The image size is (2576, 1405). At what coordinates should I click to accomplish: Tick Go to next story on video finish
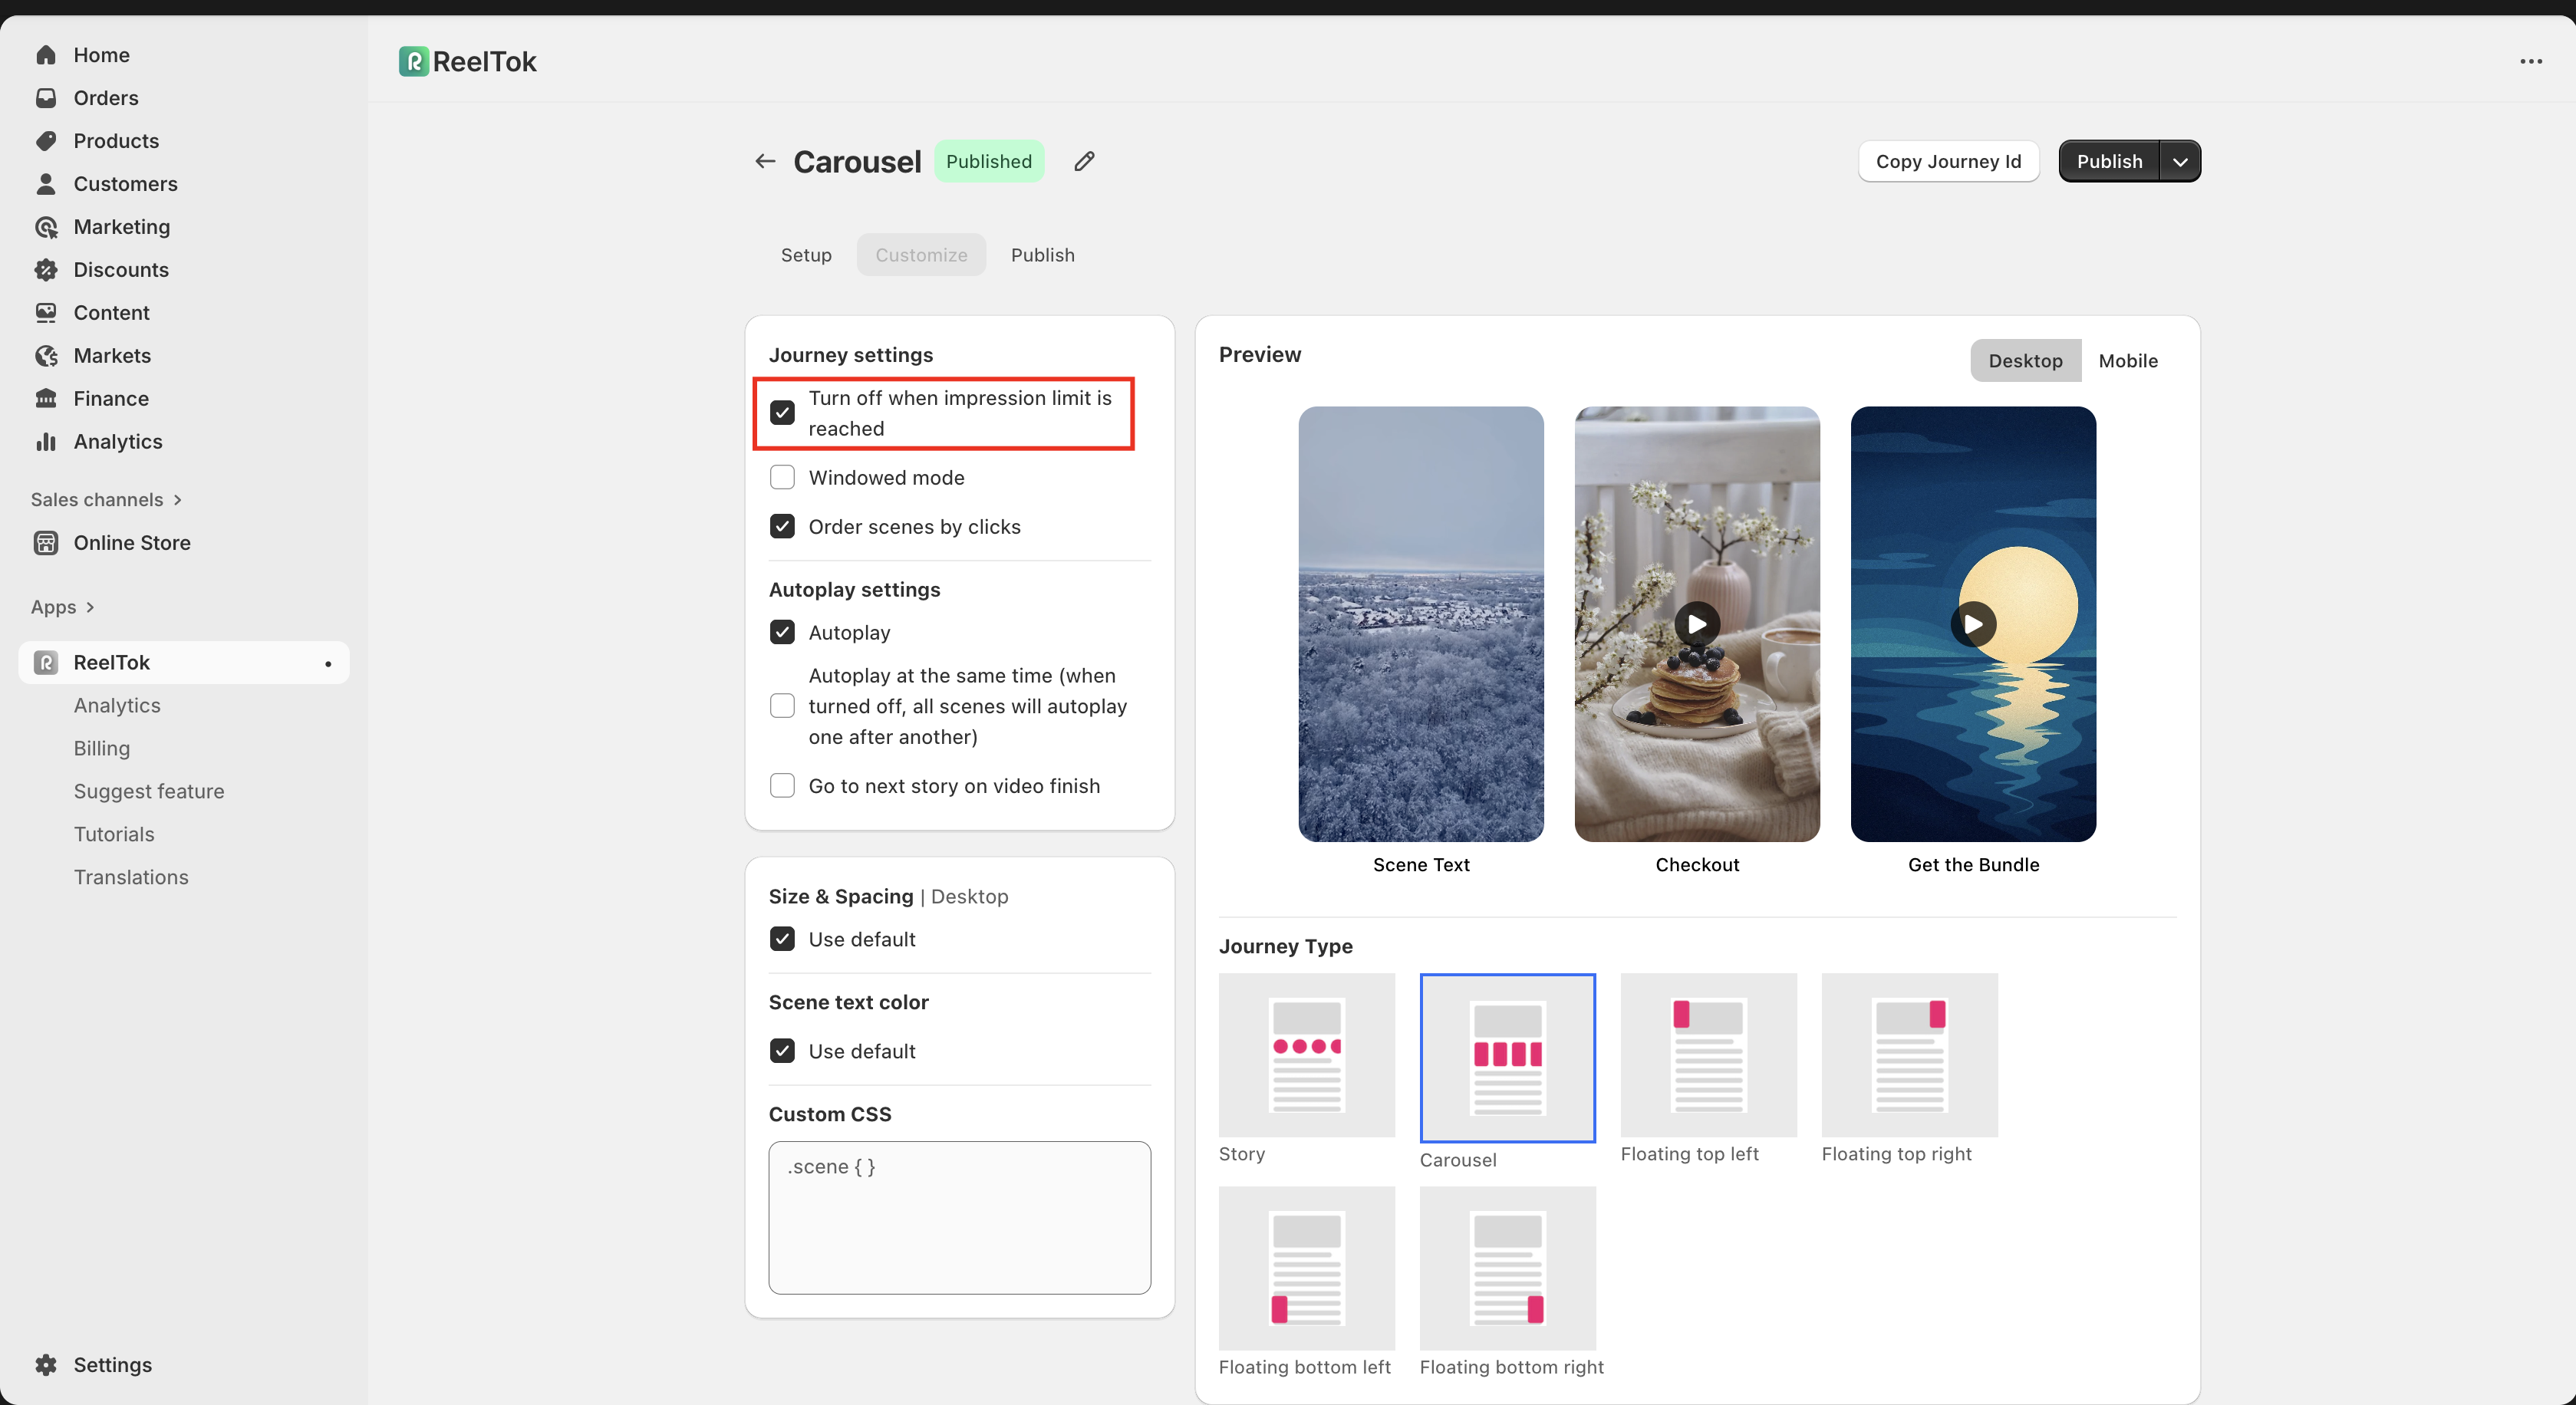coord(782,785)
